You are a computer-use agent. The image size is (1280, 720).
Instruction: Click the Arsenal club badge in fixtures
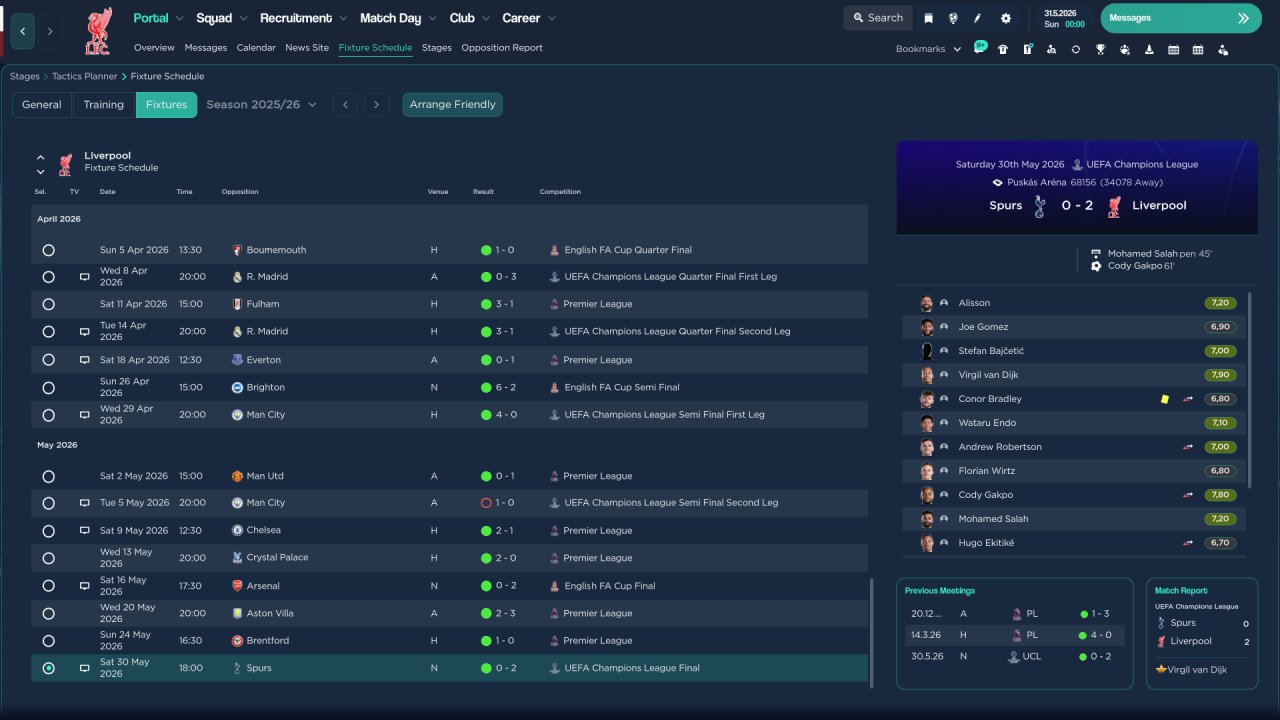click(237, 586)
